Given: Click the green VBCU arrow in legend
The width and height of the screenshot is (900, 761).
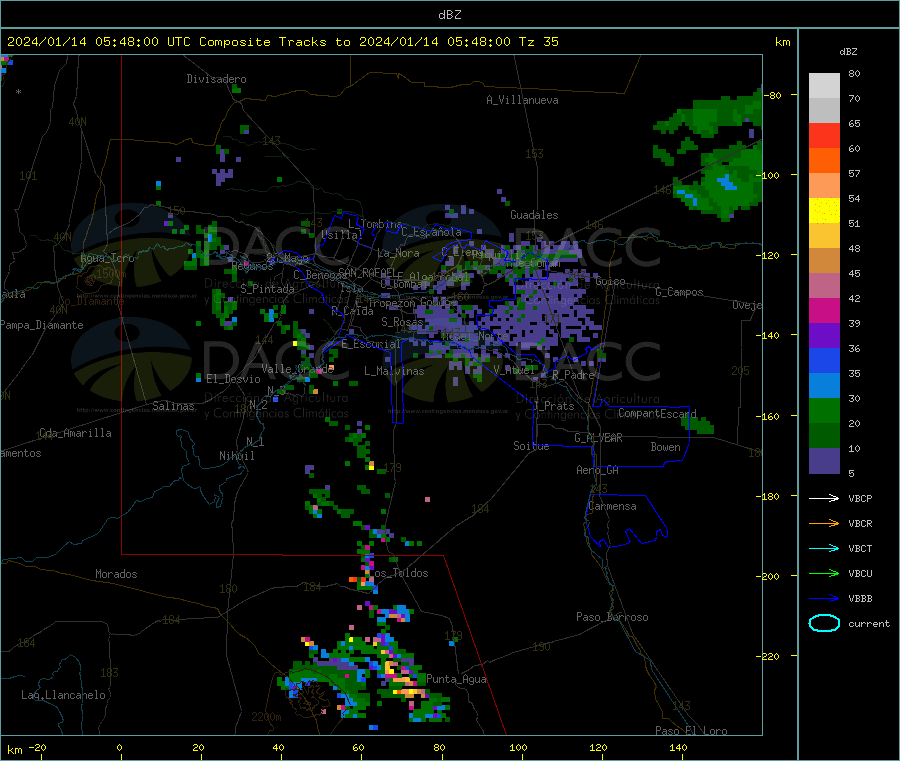Looking at the screenshot, I should pyautogui.click(x=824, y=573).
